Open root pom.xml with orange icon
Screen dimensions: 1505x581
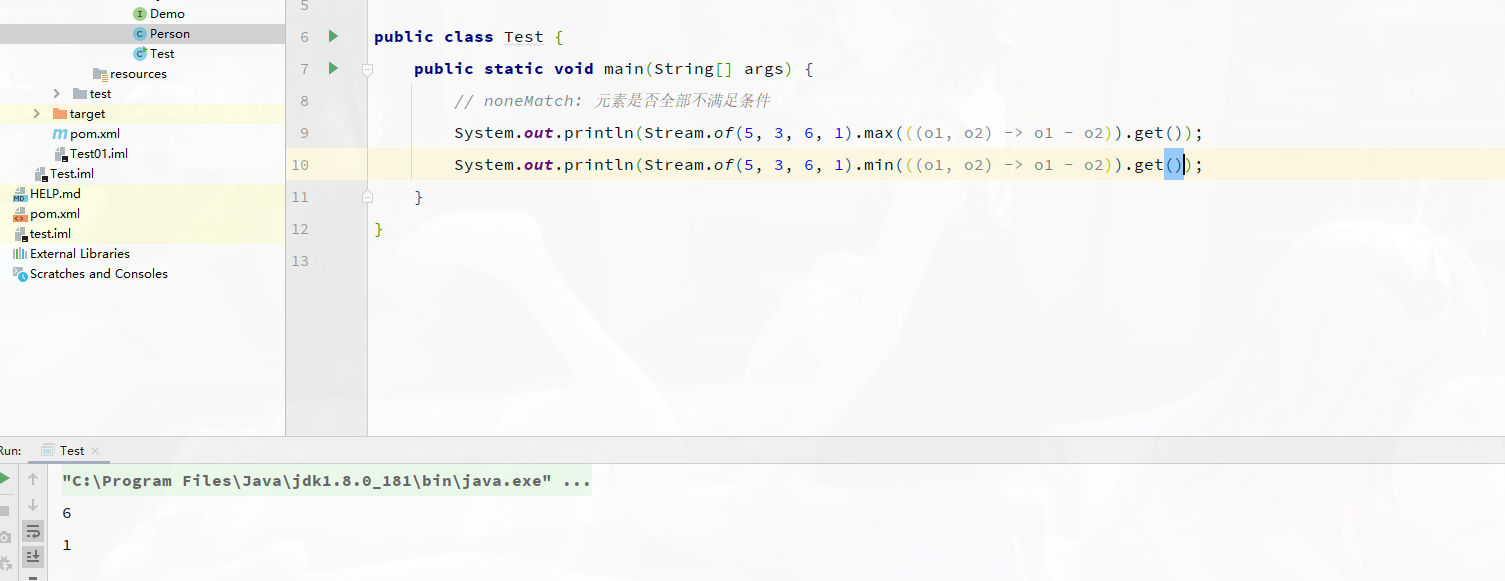[55, 213]
